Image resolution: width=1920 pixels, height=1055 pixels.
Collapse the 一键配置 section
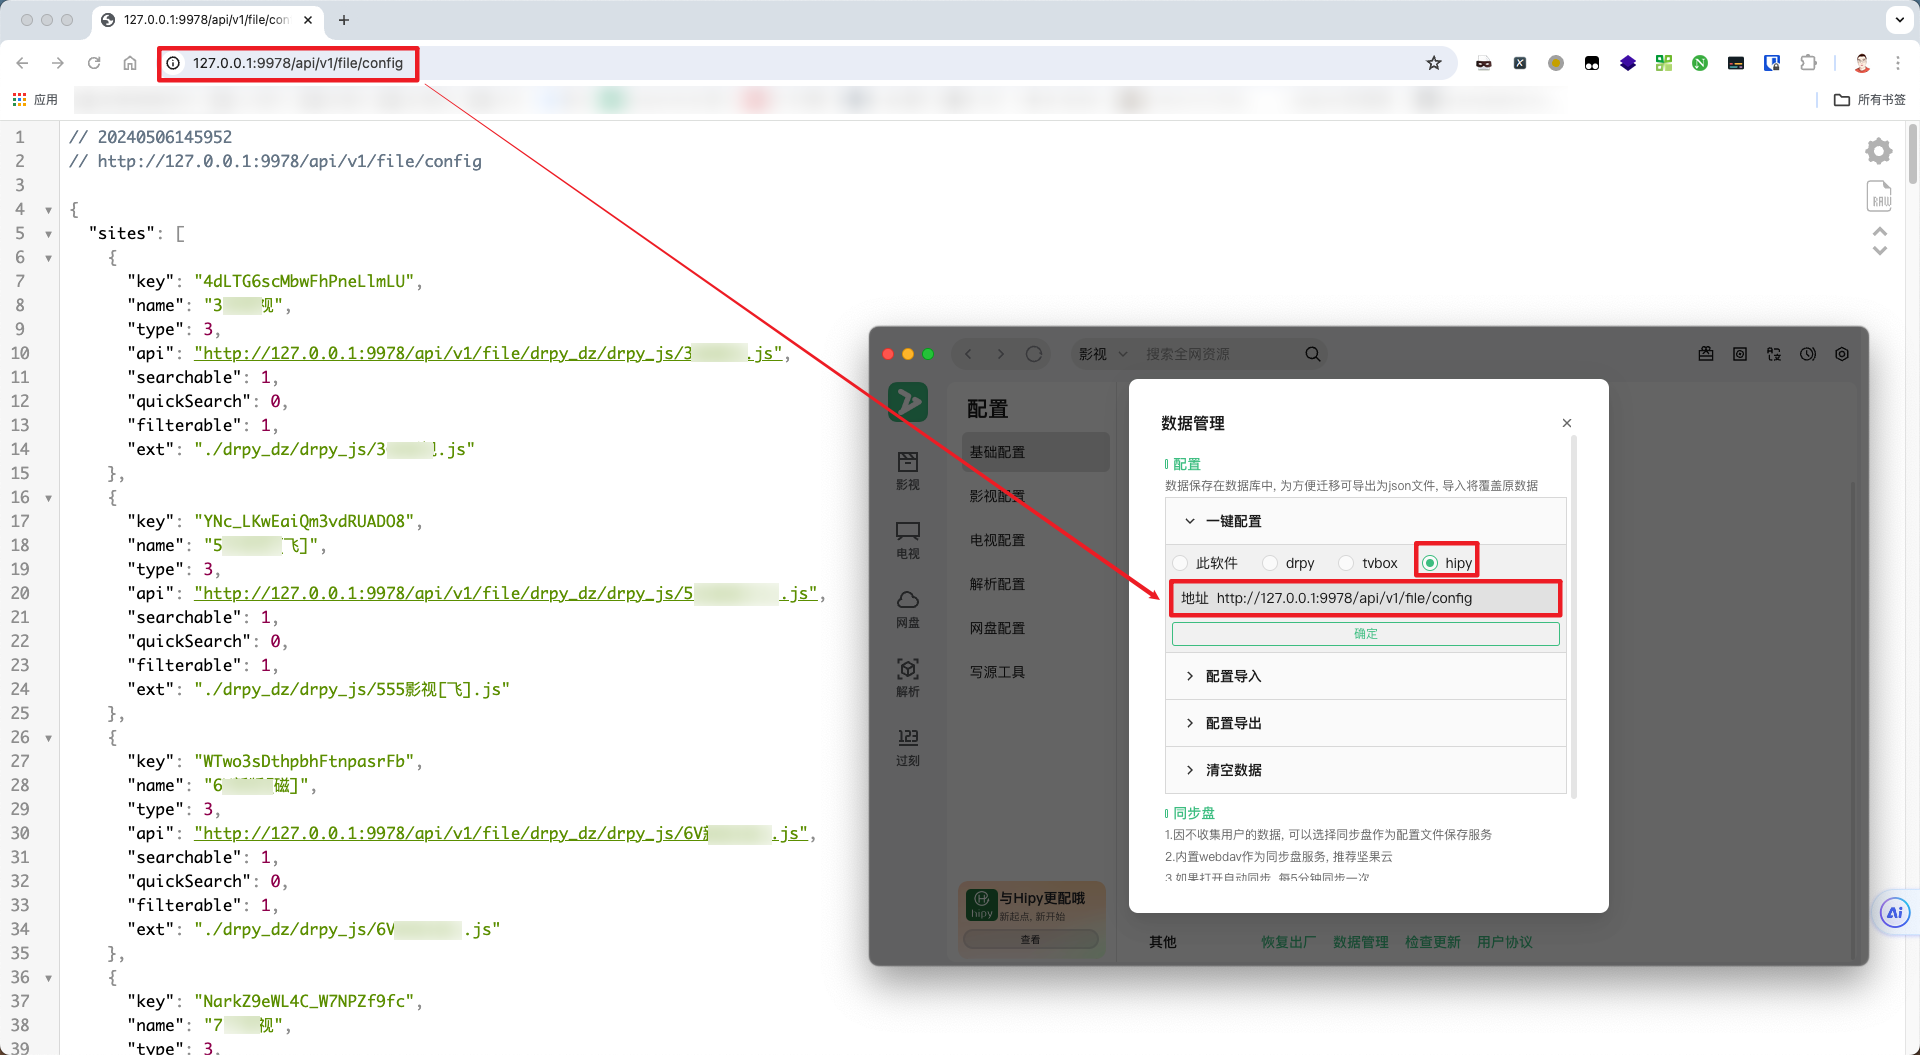pos(1366,521)
